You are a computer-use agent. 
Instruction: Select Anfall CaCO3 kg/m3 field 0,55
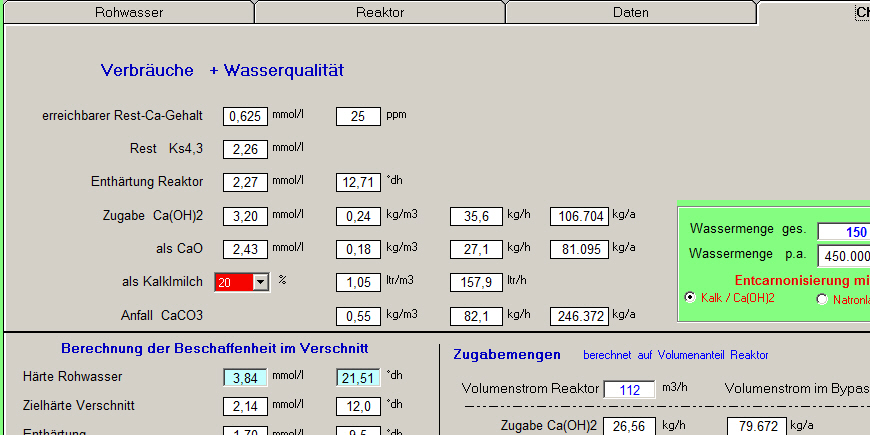(x=358, y=316)
